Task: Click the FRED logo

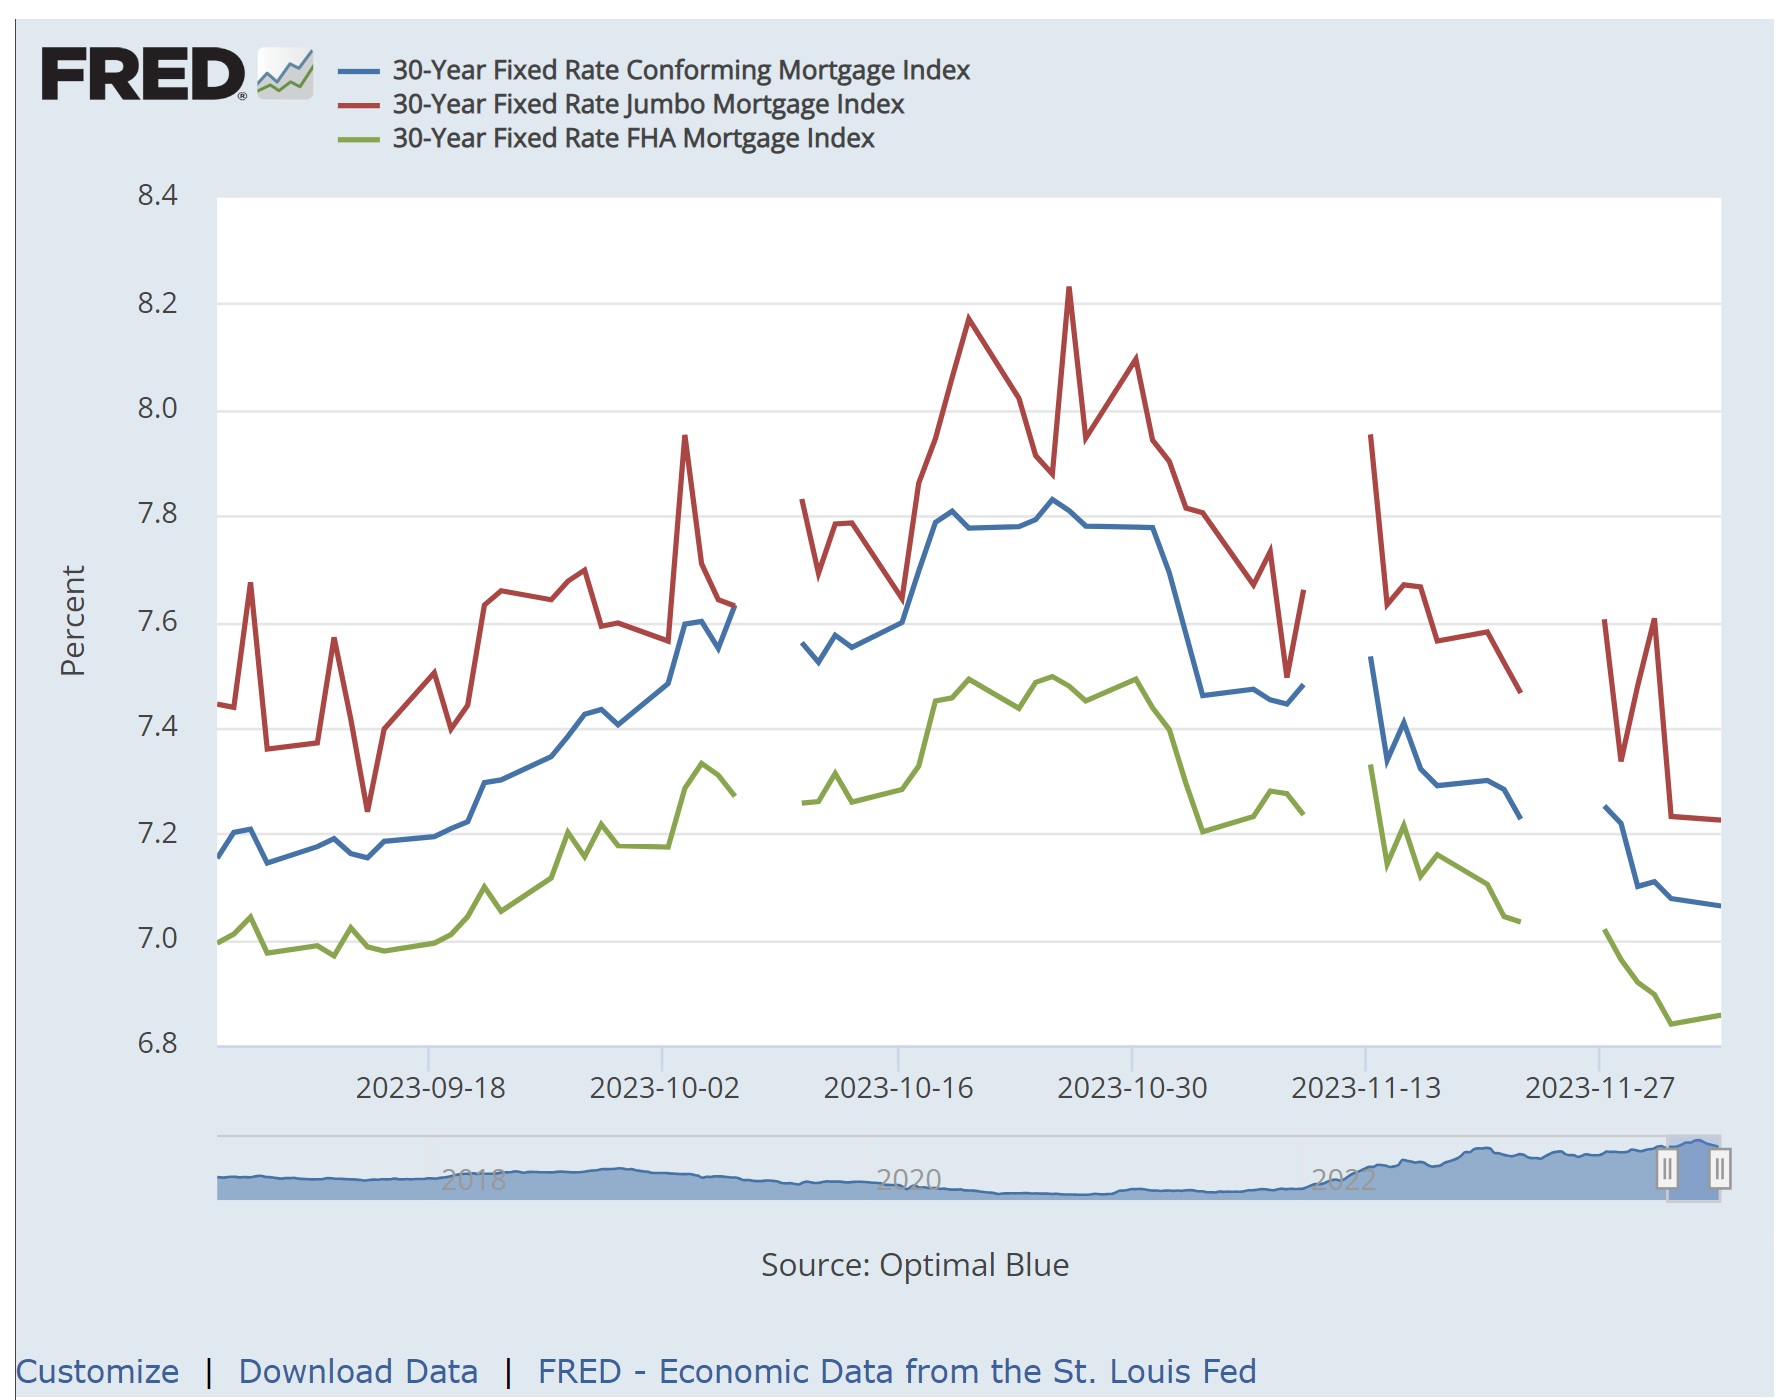Action: (143, 74)
